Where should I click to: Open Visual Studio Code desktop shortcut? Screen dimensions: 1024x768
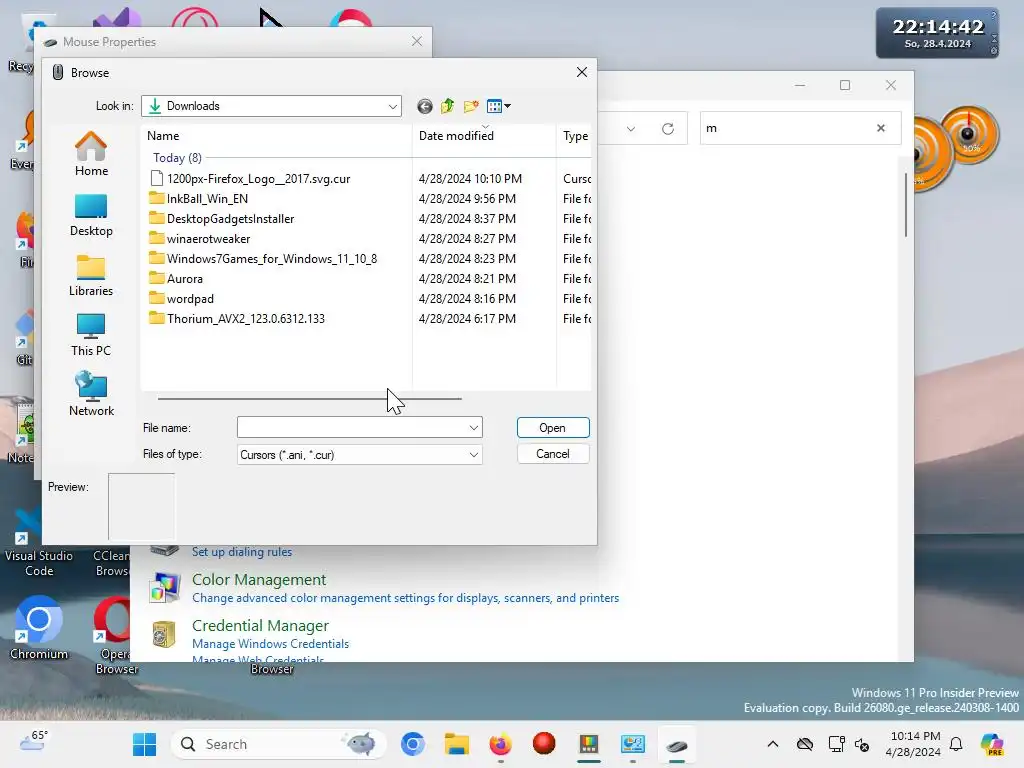[39, 543]
